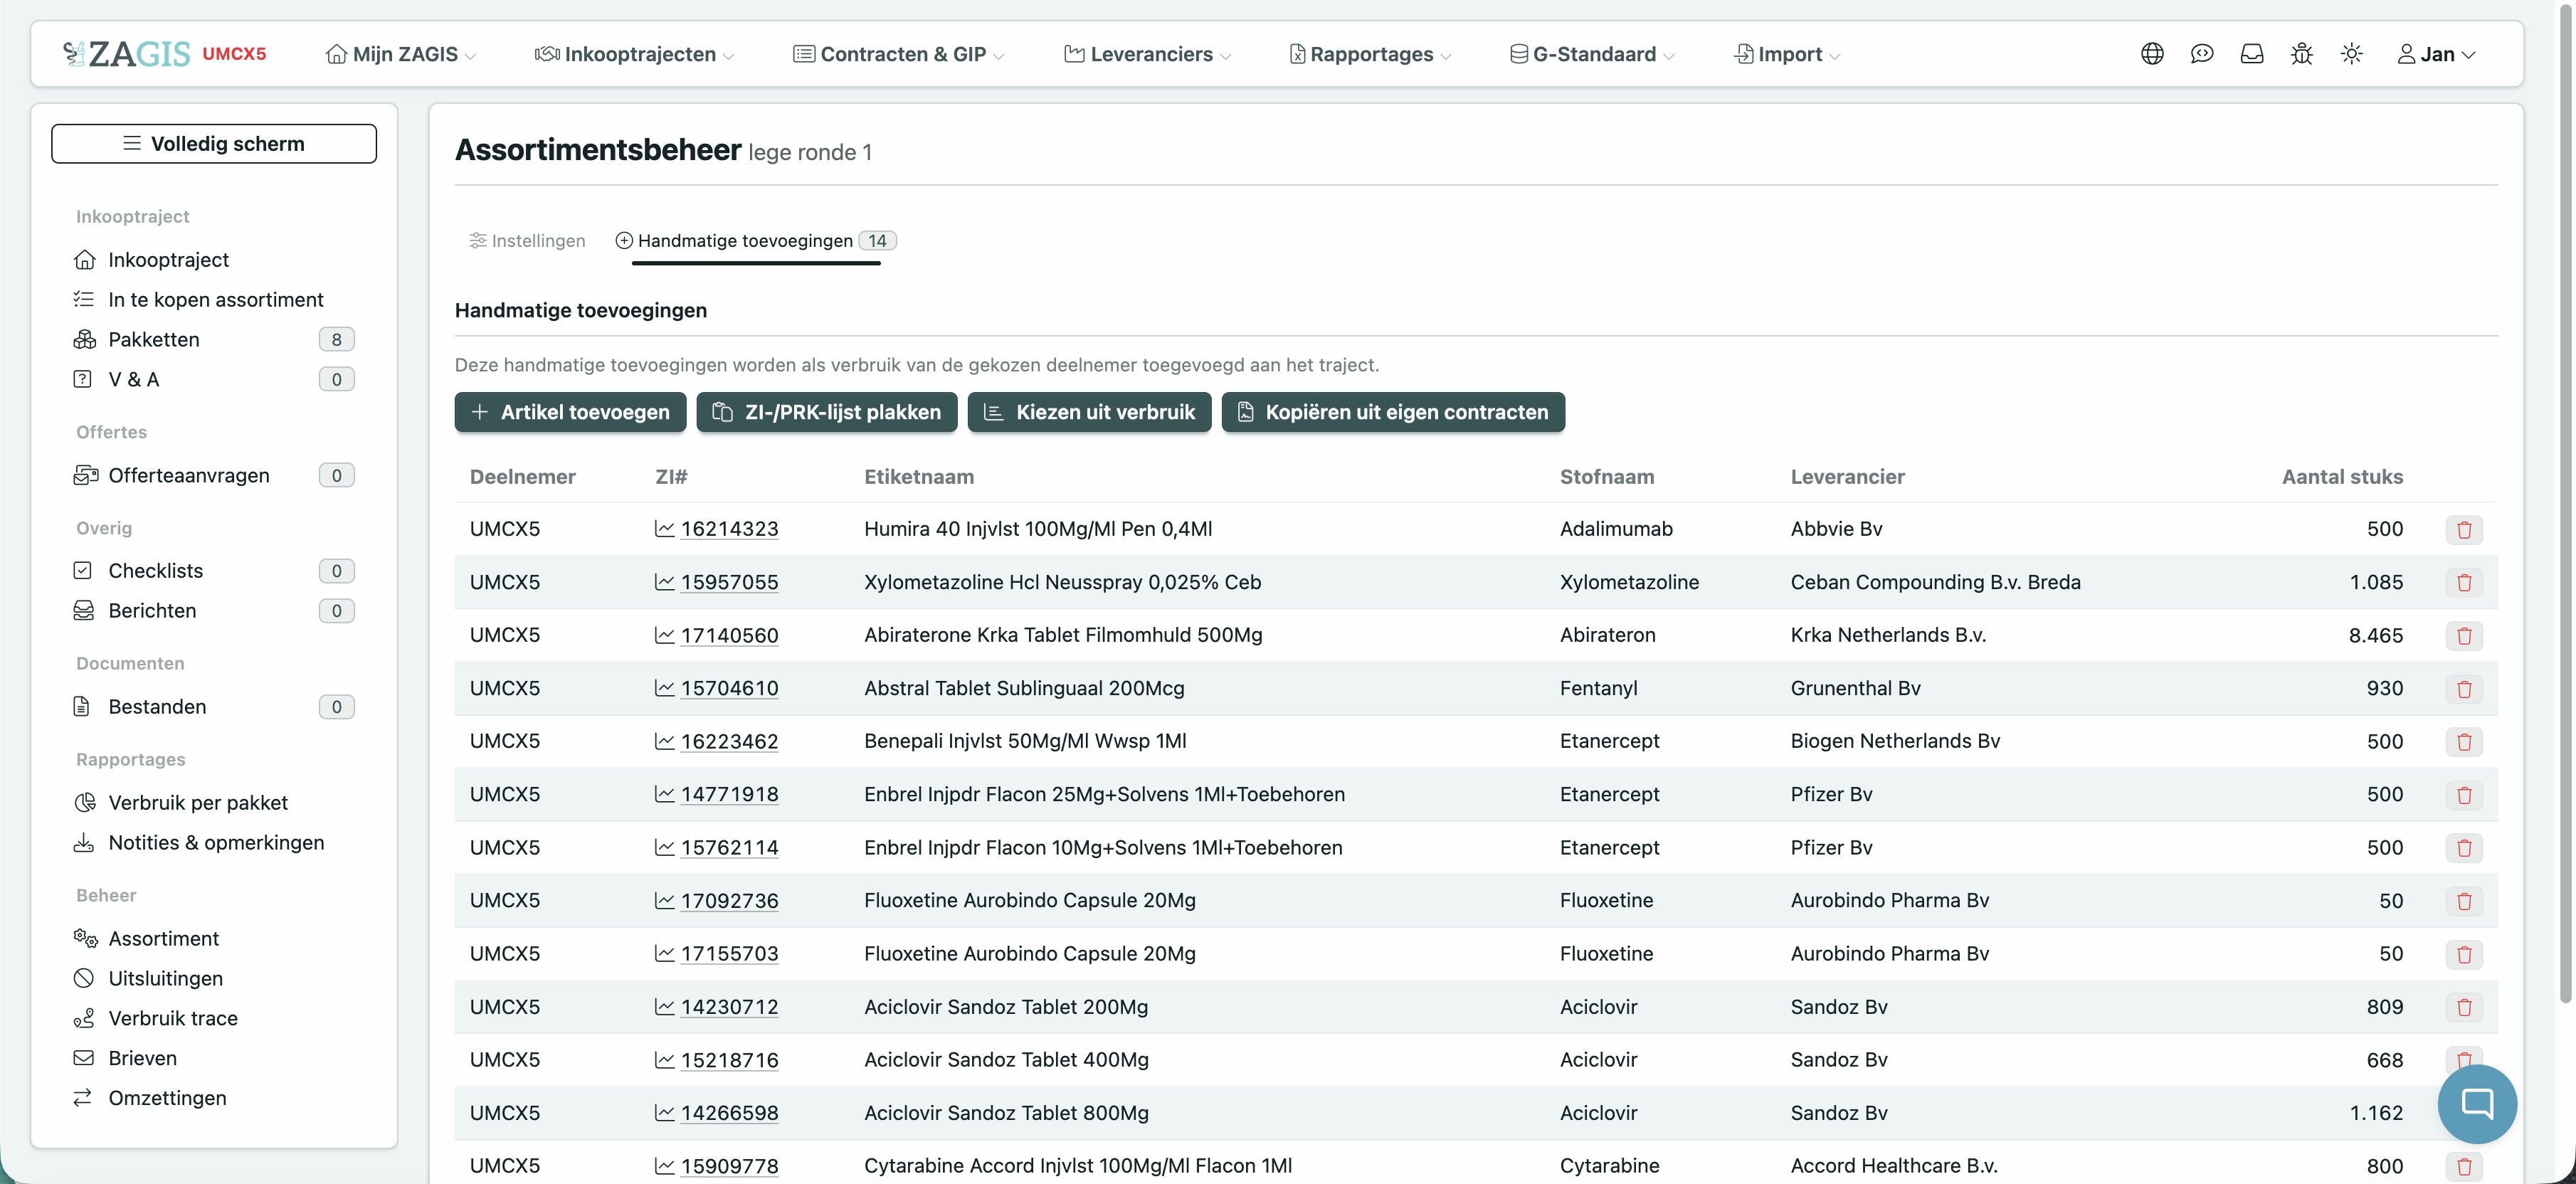Delete the Humira 40 Injvlst row

click(2464, 529)
